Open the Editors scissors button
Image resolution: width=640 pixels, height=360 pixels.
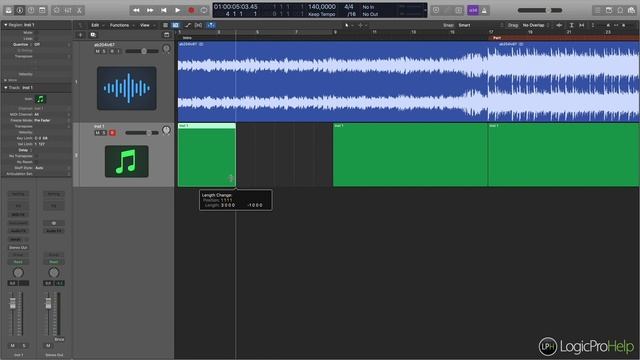pos(79,10)
